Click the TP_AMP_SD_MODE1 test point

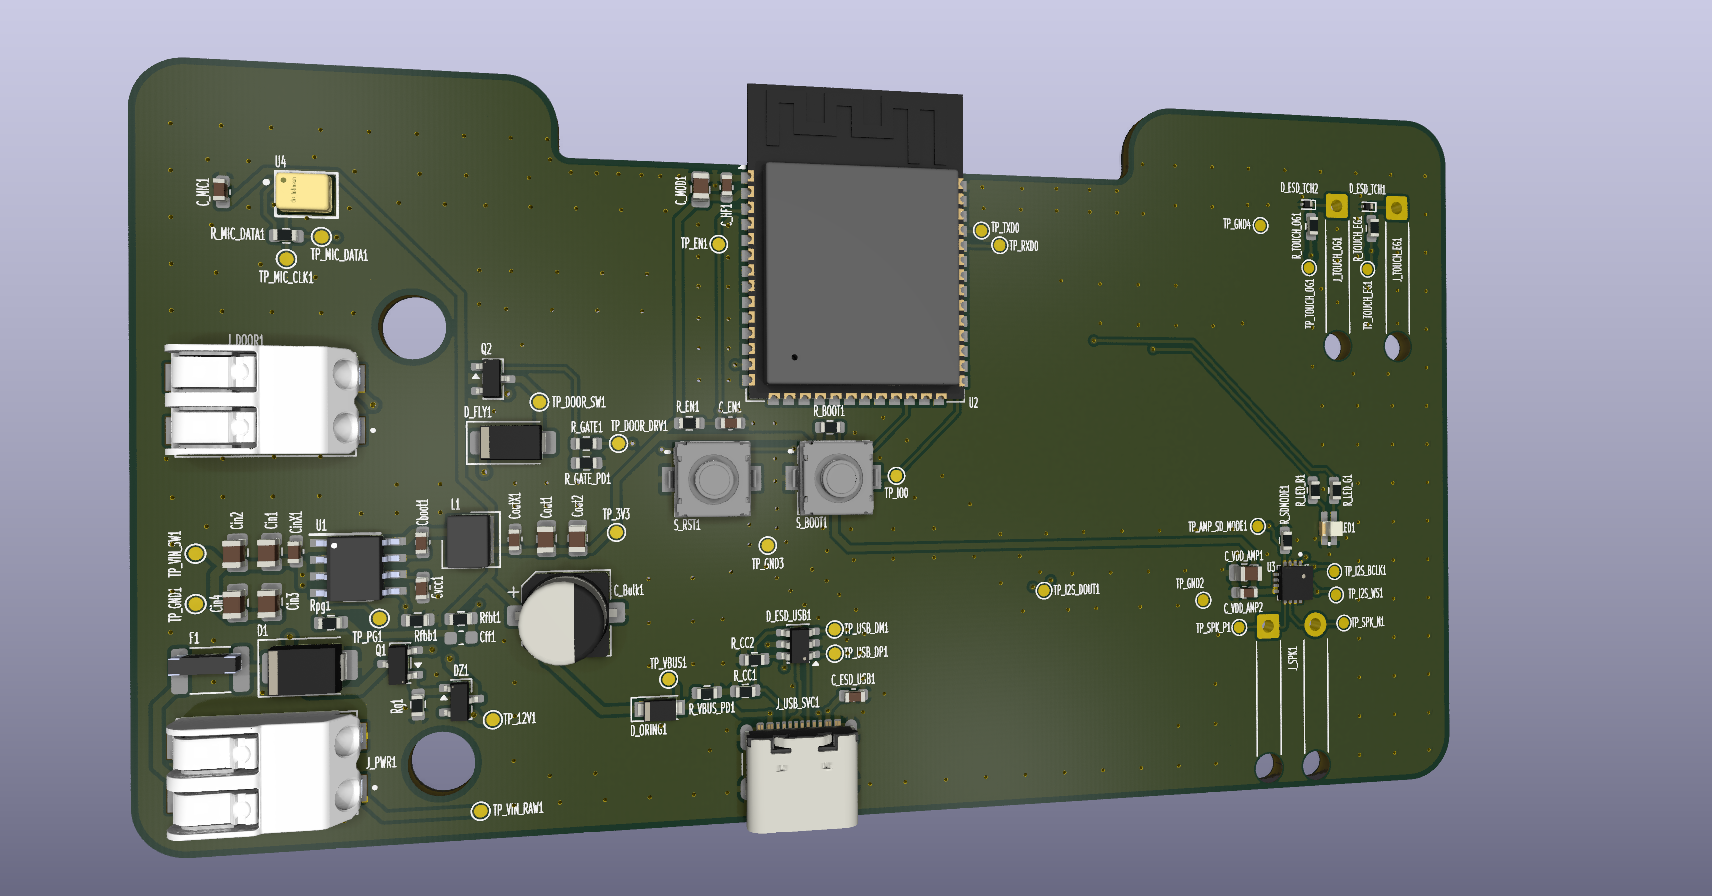pos(1258,526)
